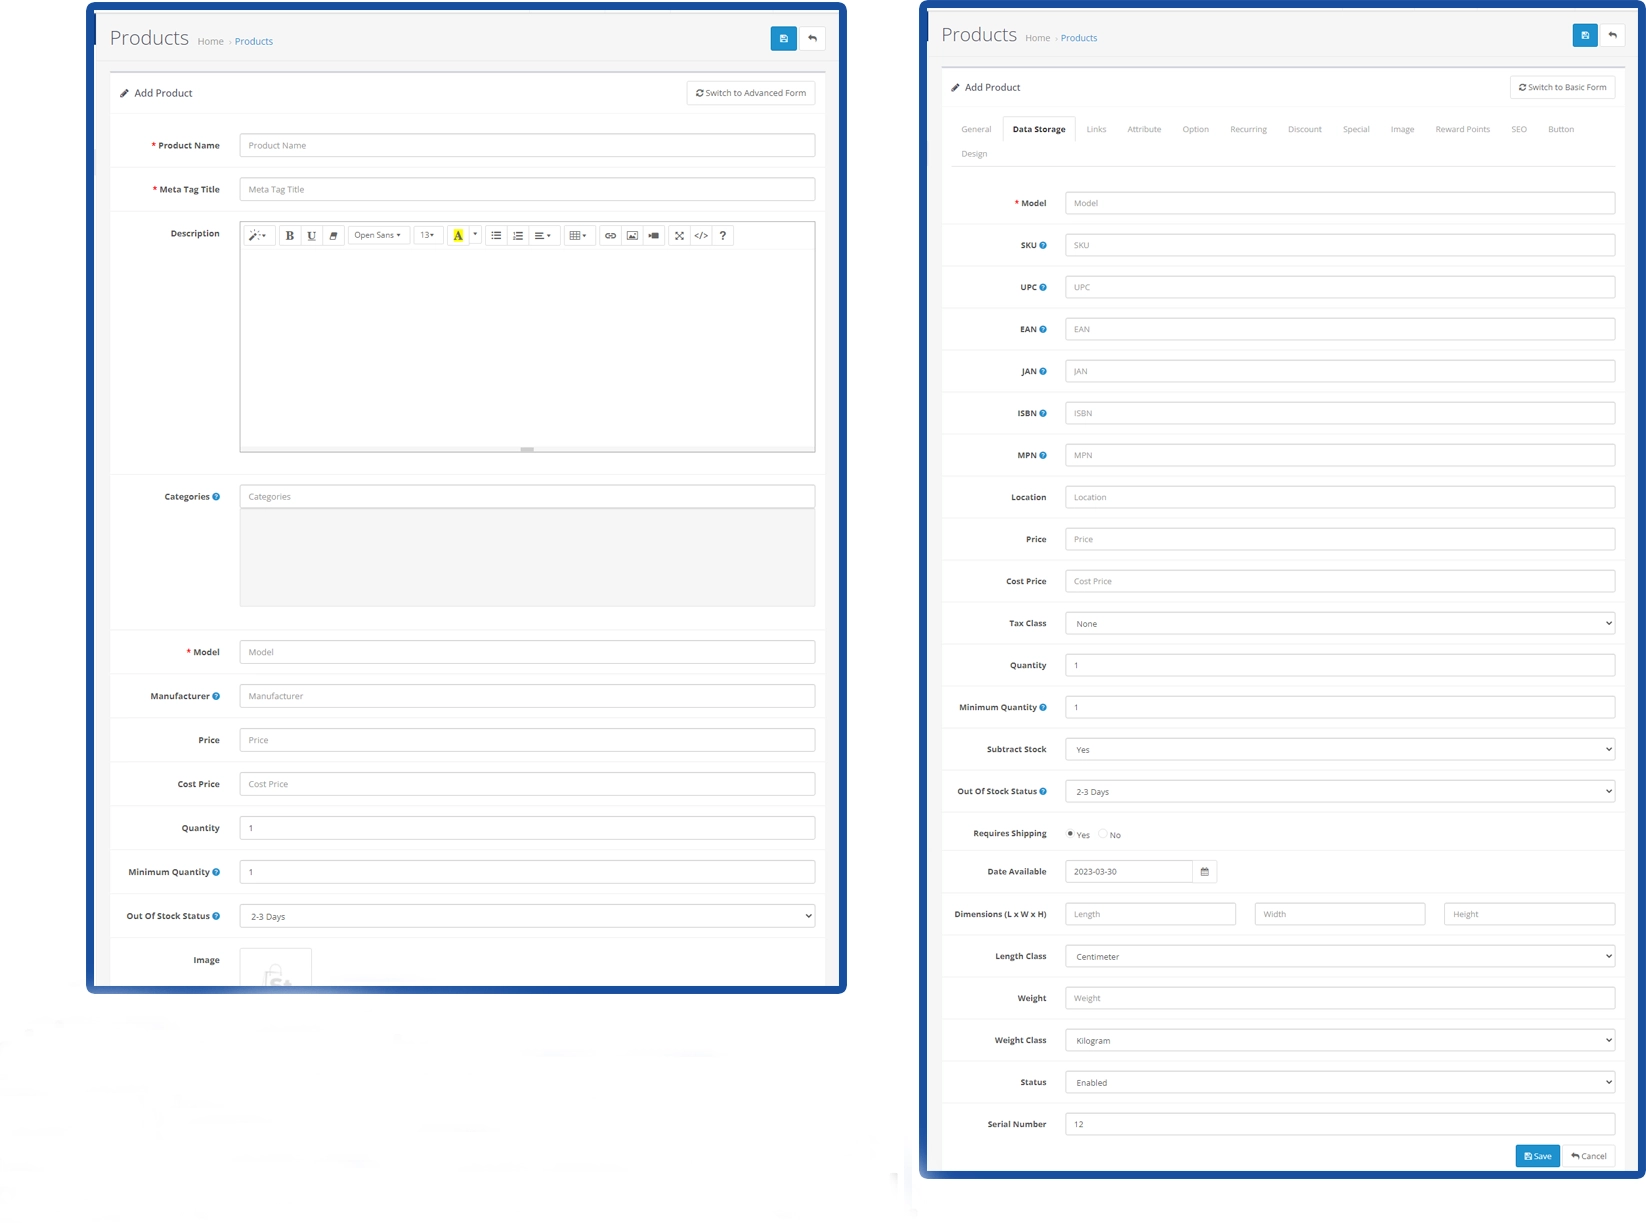Image resolution: width=1646 pixels, height=1223 pixels.
Task: Click the eraser remove-formatting icon
Action: (334, 236)
